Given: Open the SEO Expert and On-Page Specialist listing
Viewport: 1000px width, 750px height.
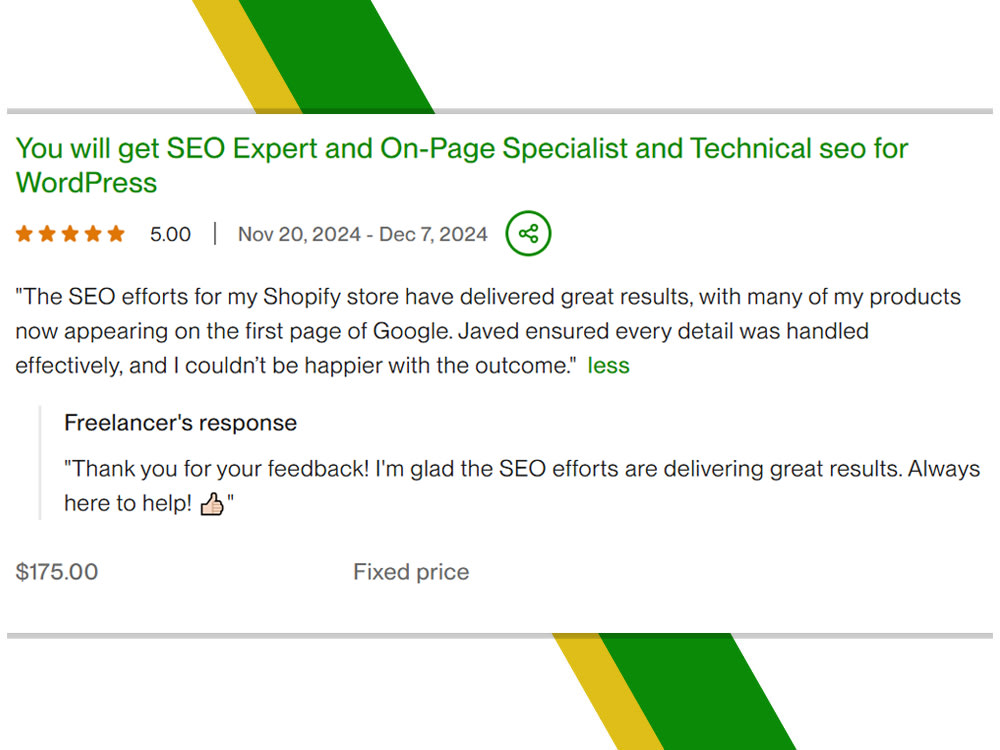Looking at the screenshot, I should click(x=462, y=148).
